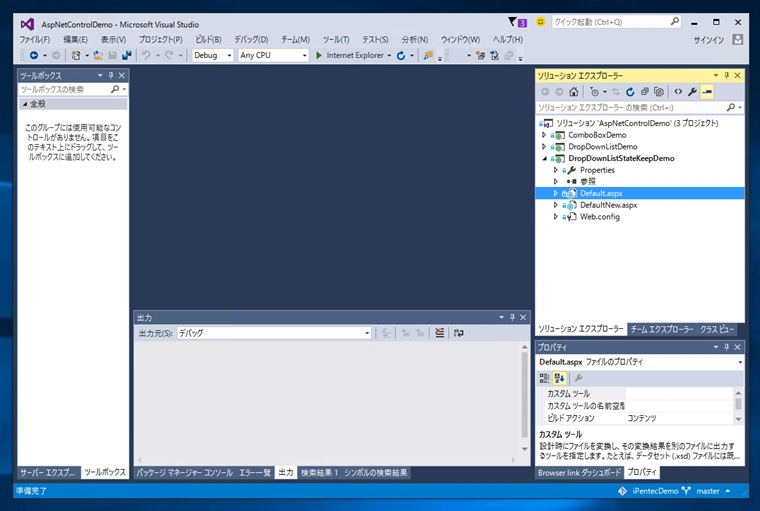
Task: Click the Open File folder icon
Action: (98, 55)
